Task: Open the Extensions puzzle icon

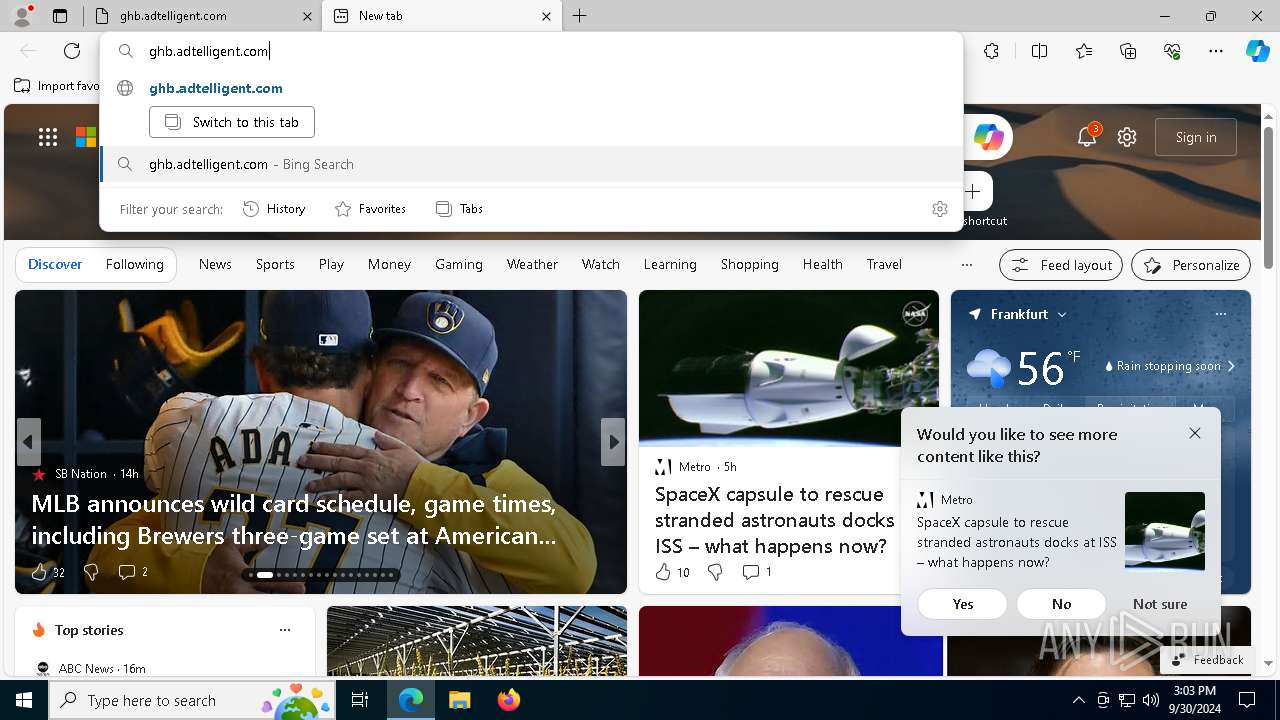Action: (x=991, y=51)
